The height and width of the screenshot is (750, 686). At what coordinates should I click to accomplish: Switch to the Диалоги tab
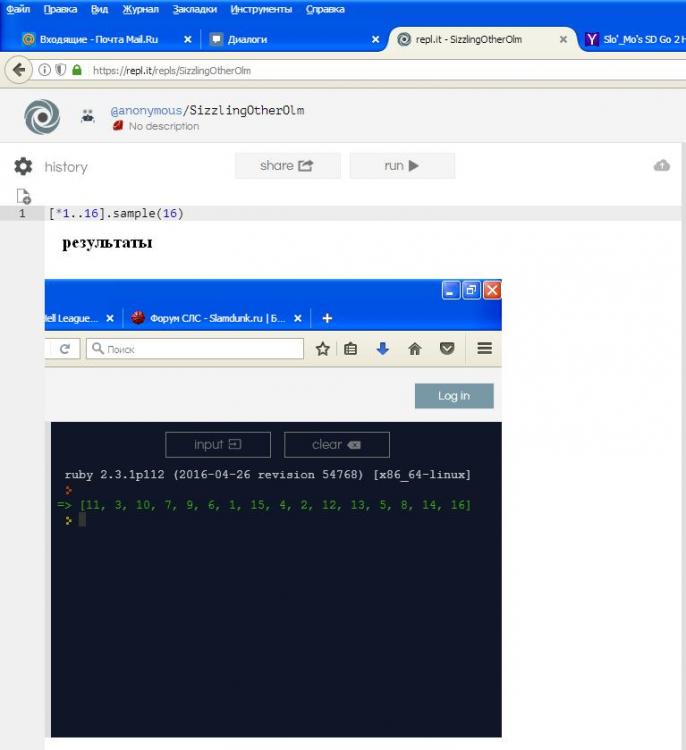(x=247, y=40)
